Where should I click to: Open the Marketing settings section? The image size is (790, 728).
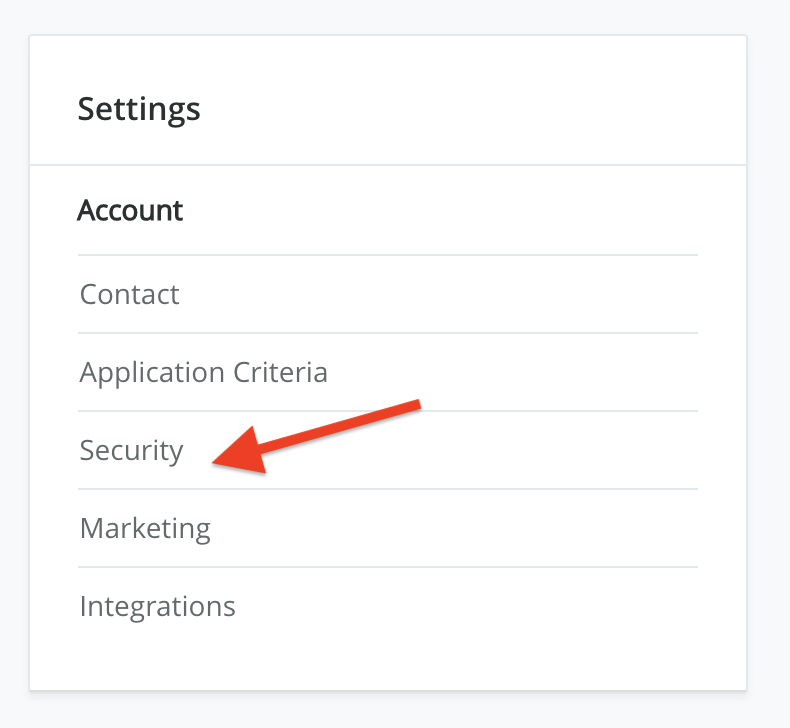tap(145, 528)
